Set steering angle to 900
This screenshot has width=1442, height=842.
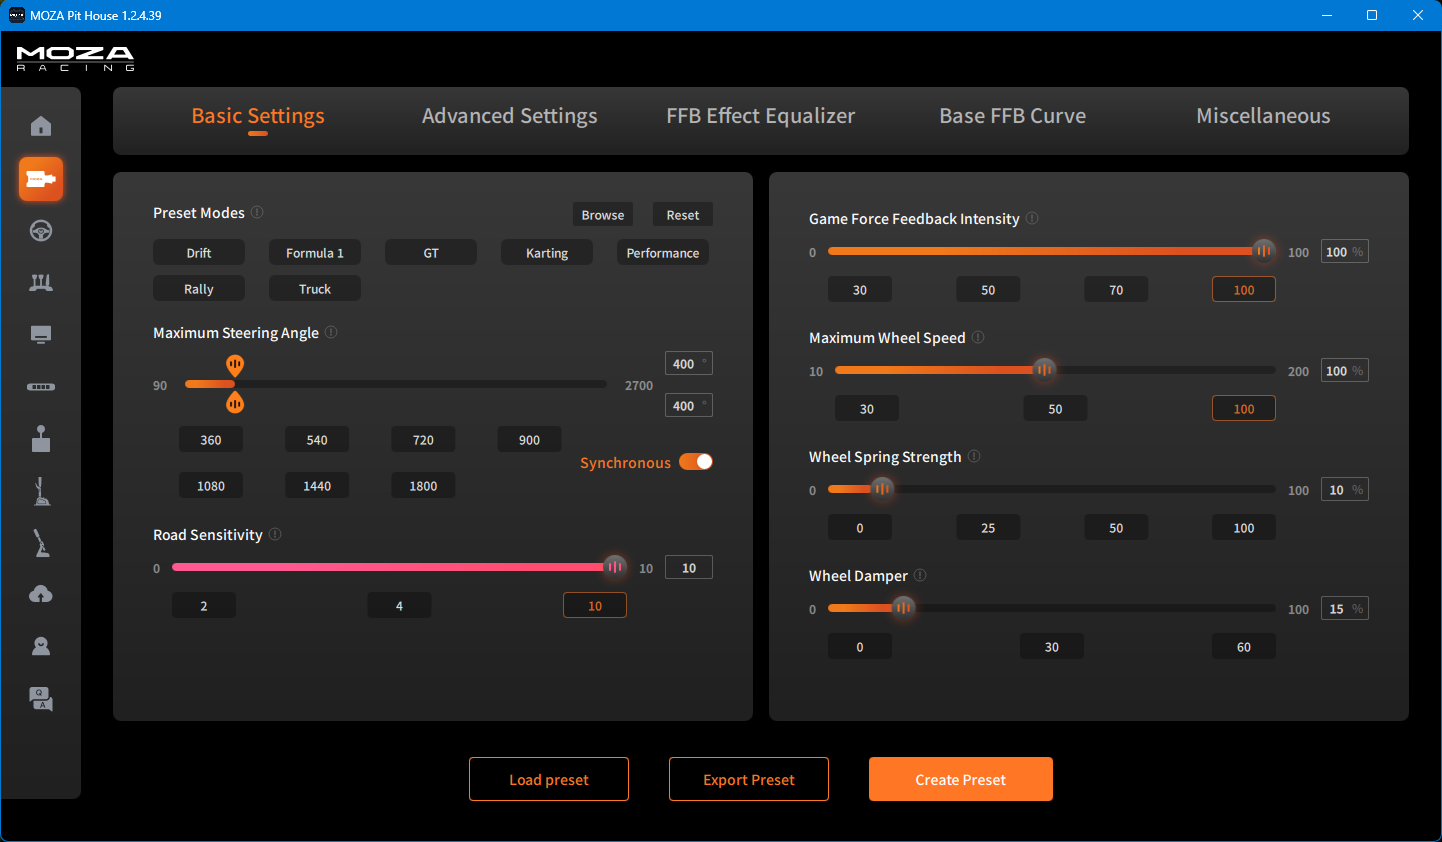529,440
